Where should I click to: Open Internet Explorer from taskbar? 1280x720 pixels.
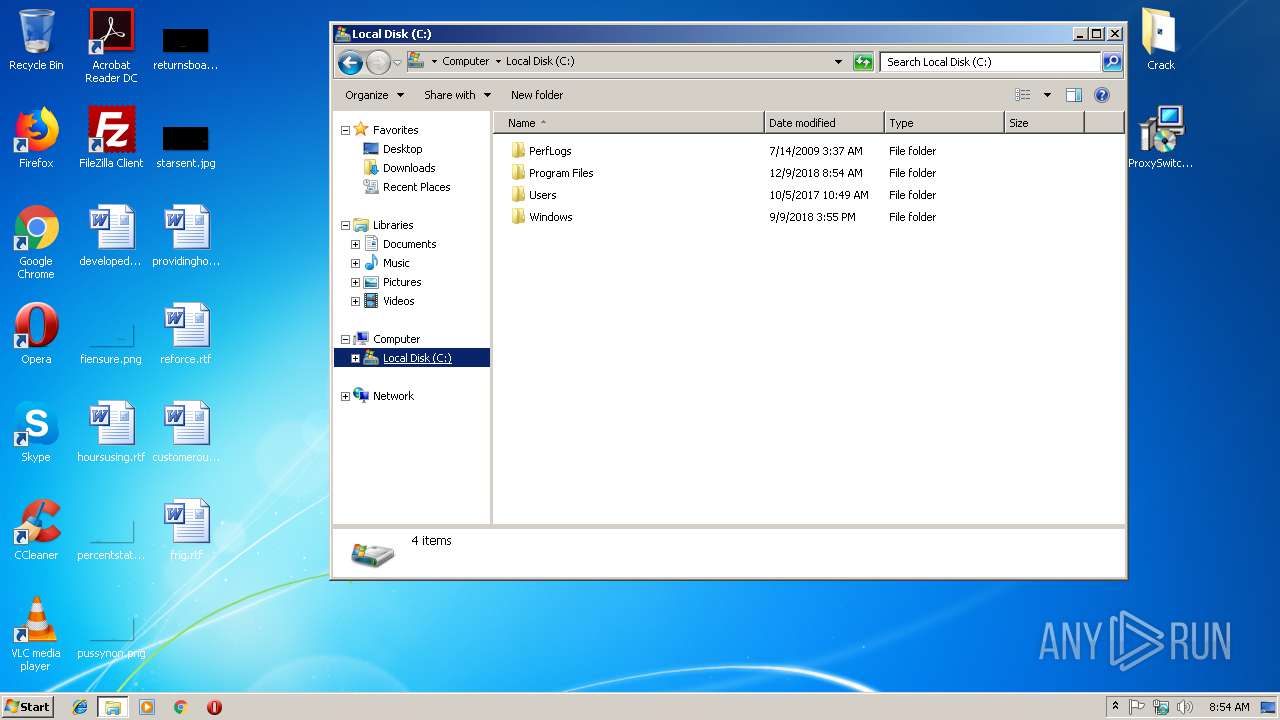click(80, 707)
